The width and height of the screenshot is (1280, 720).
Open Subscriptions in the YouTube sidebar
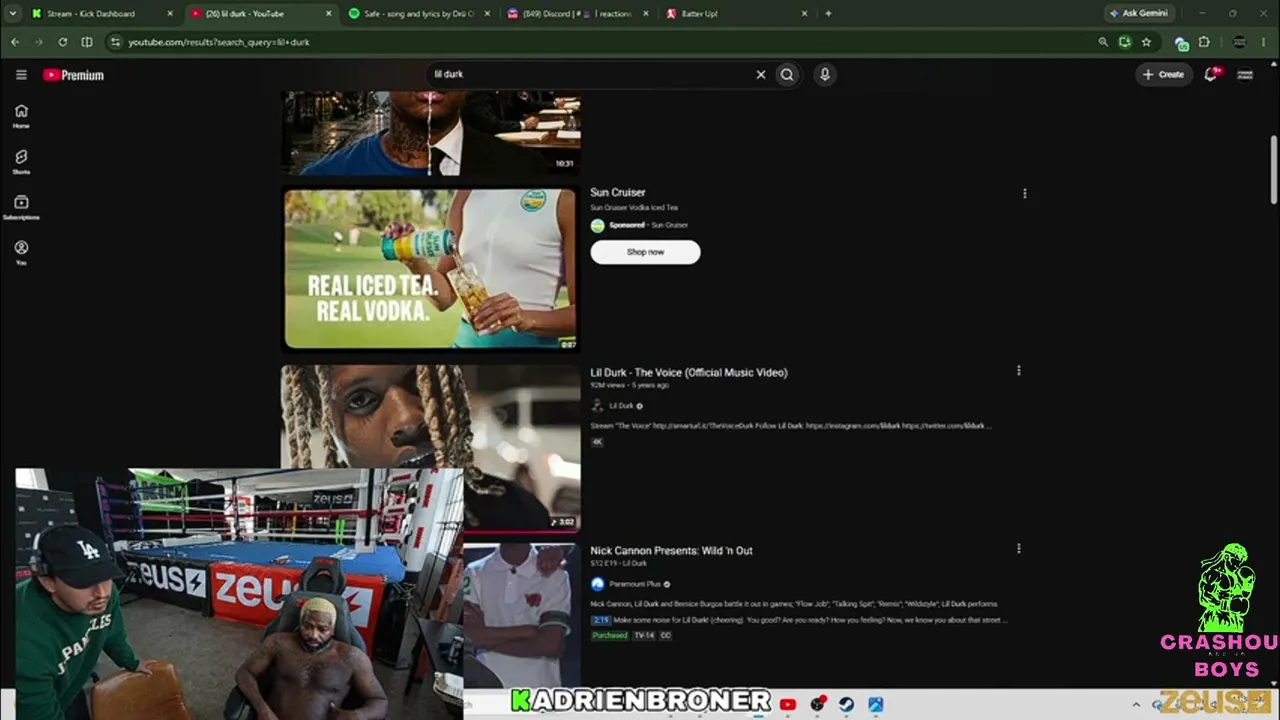click(x=21, y=207)
